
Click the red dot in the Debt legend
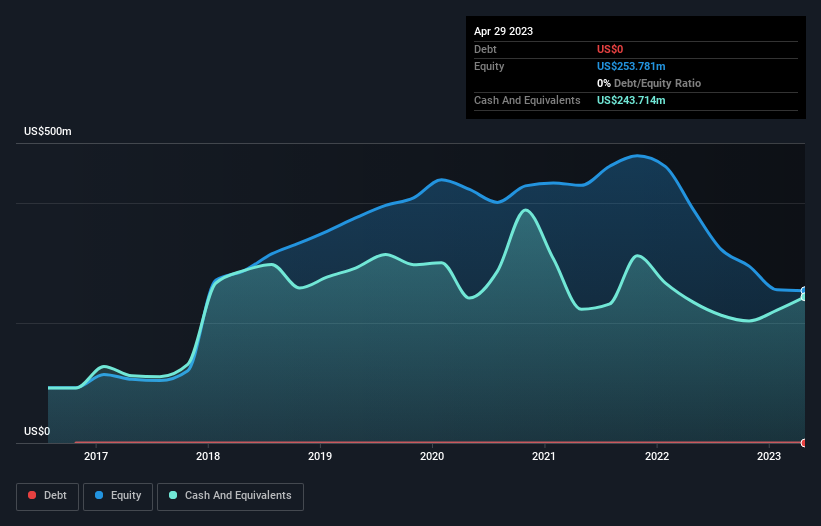pyautogui.click(x=33, y=496)
